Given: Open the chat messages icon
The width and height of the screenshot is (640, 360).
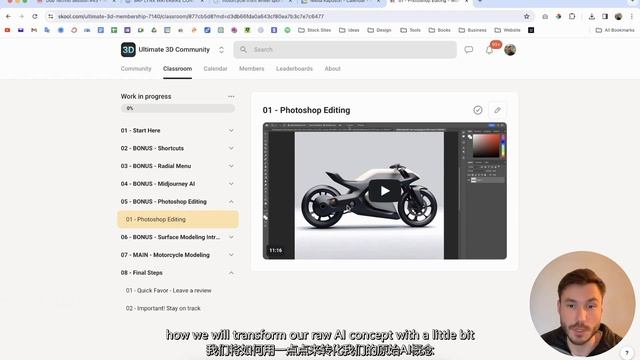Looking at the screenshot, I should coord(469,50).
